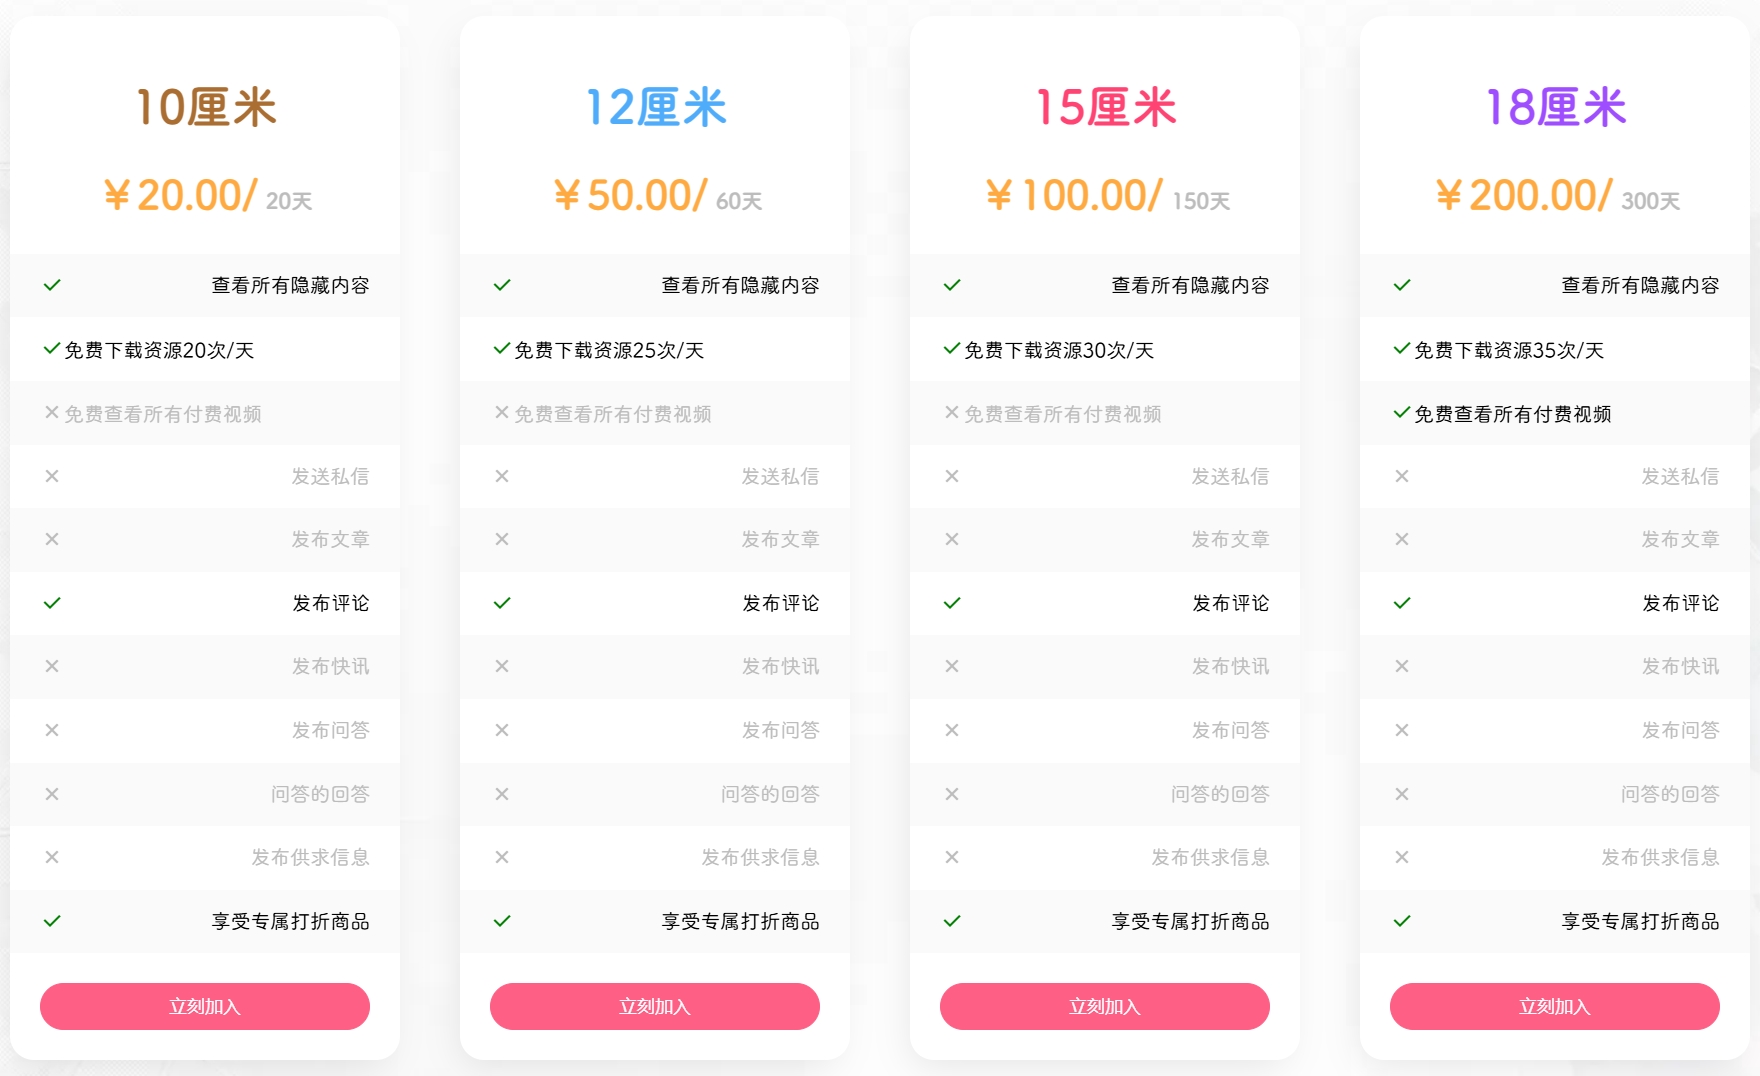Select the 10厘米 plan title
This screenshot has width=1760, height=1076.
click(205, 107)
